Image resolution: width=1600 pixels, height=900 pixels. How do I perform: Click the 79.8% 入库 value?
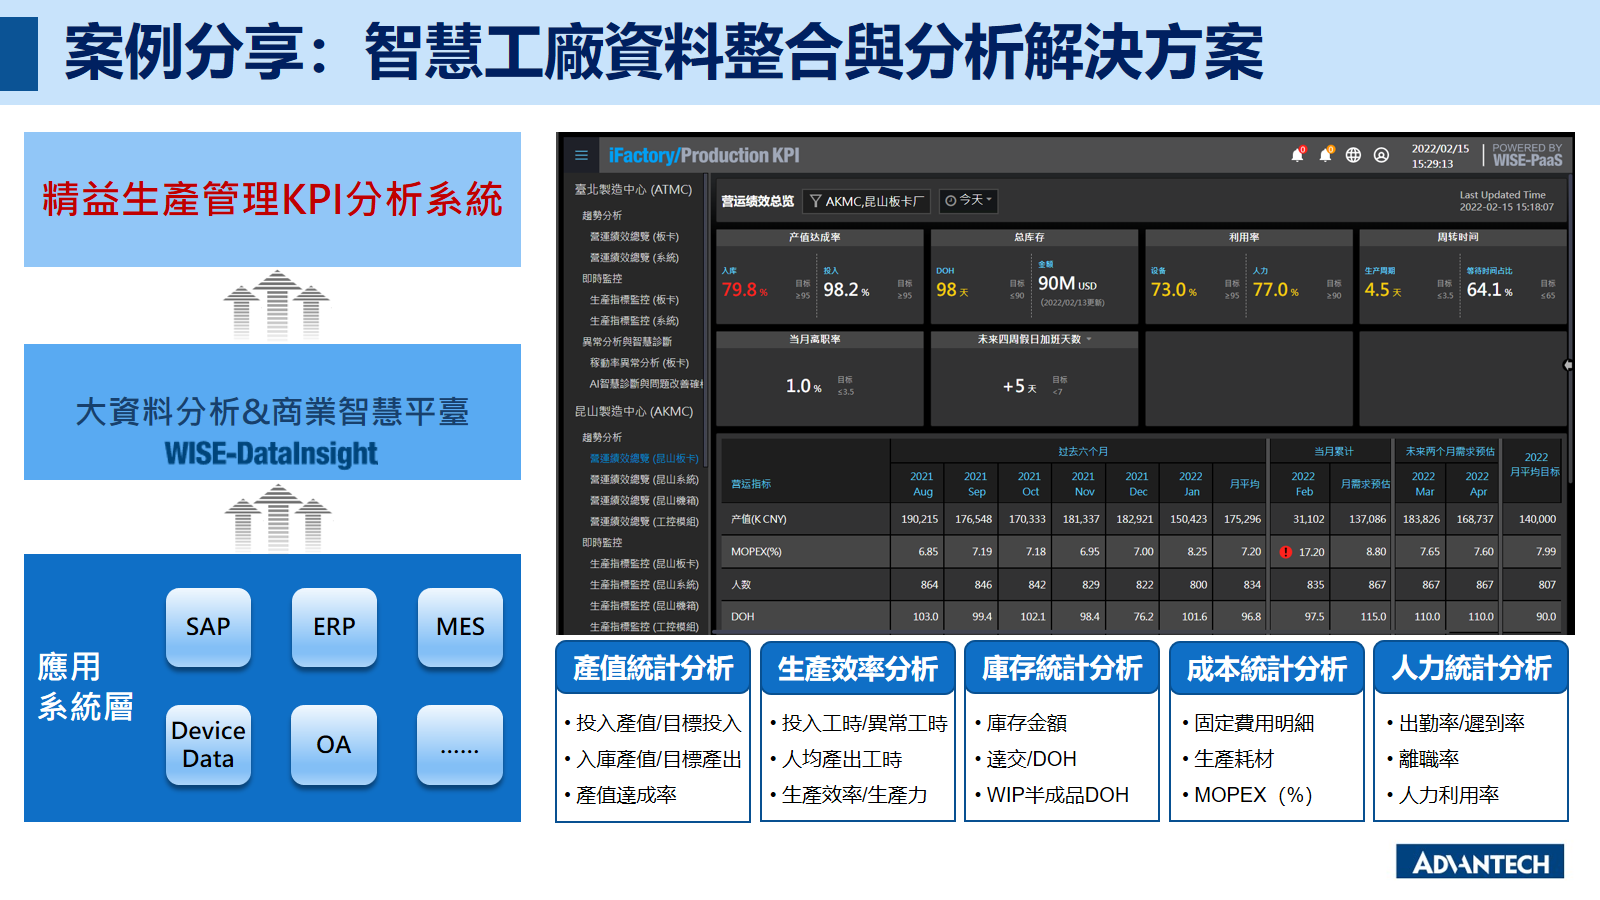pos(745,290)
